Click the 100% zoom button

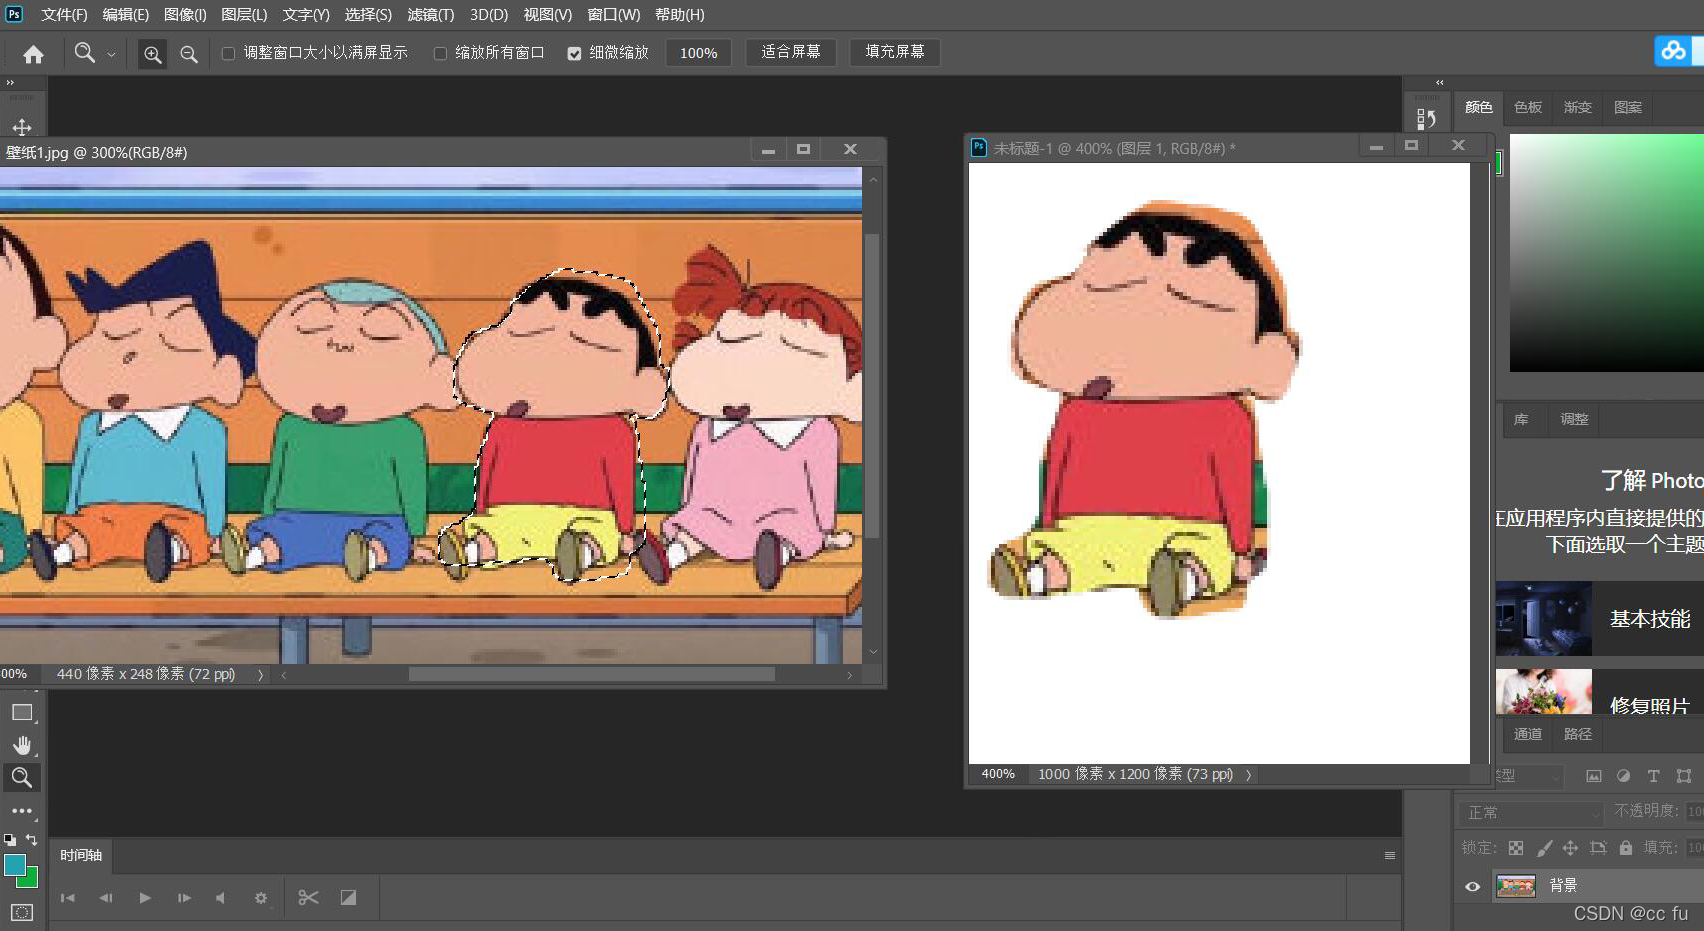coord(698,53)
